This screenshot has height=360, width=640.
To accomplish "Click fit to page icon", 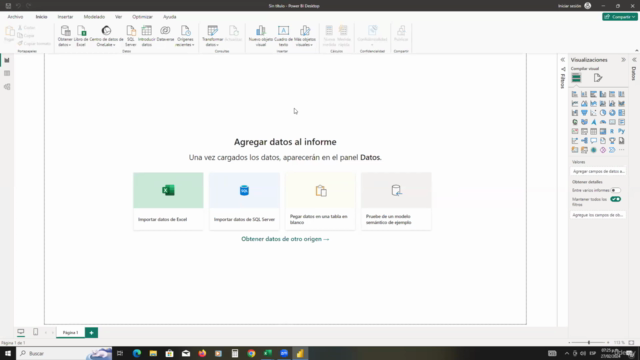I will tap(631, 342).
